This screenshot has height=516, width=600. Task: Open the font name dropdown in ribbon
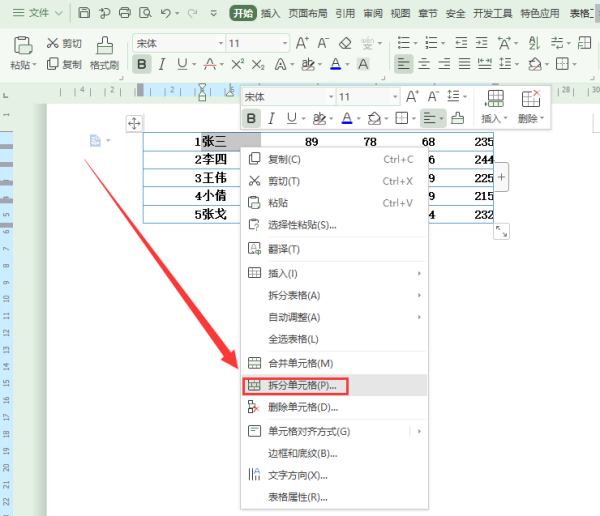pyautogui.click(x=221, y=43)
